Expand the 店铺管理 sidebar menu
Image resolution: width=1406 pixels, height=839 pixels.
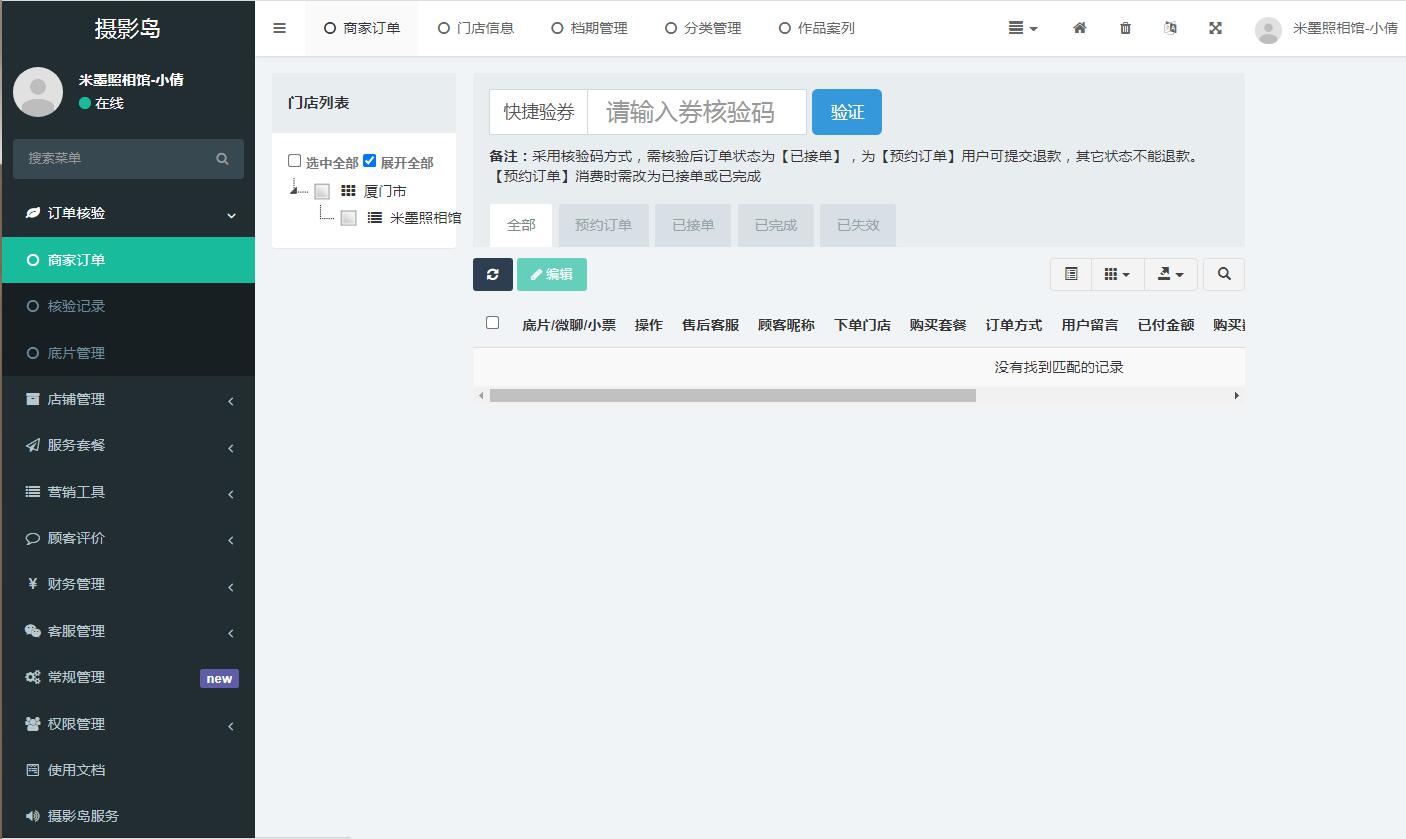(127, 399)
